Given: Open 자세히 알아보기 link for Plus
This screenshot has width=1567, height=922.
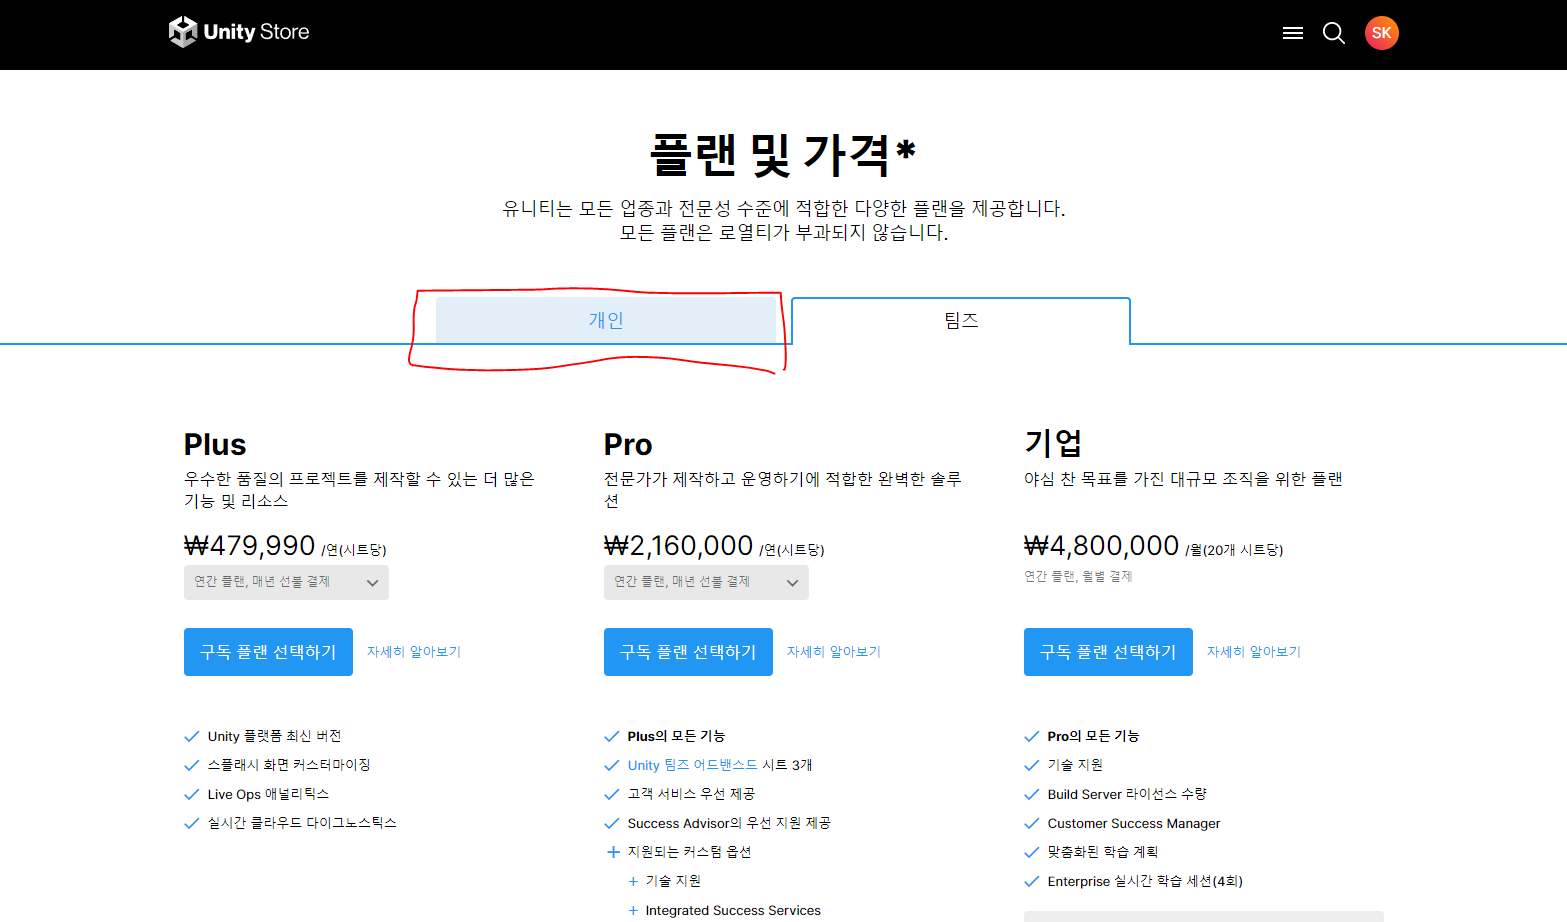Looking at the screenshot, I should coord(414,652).
